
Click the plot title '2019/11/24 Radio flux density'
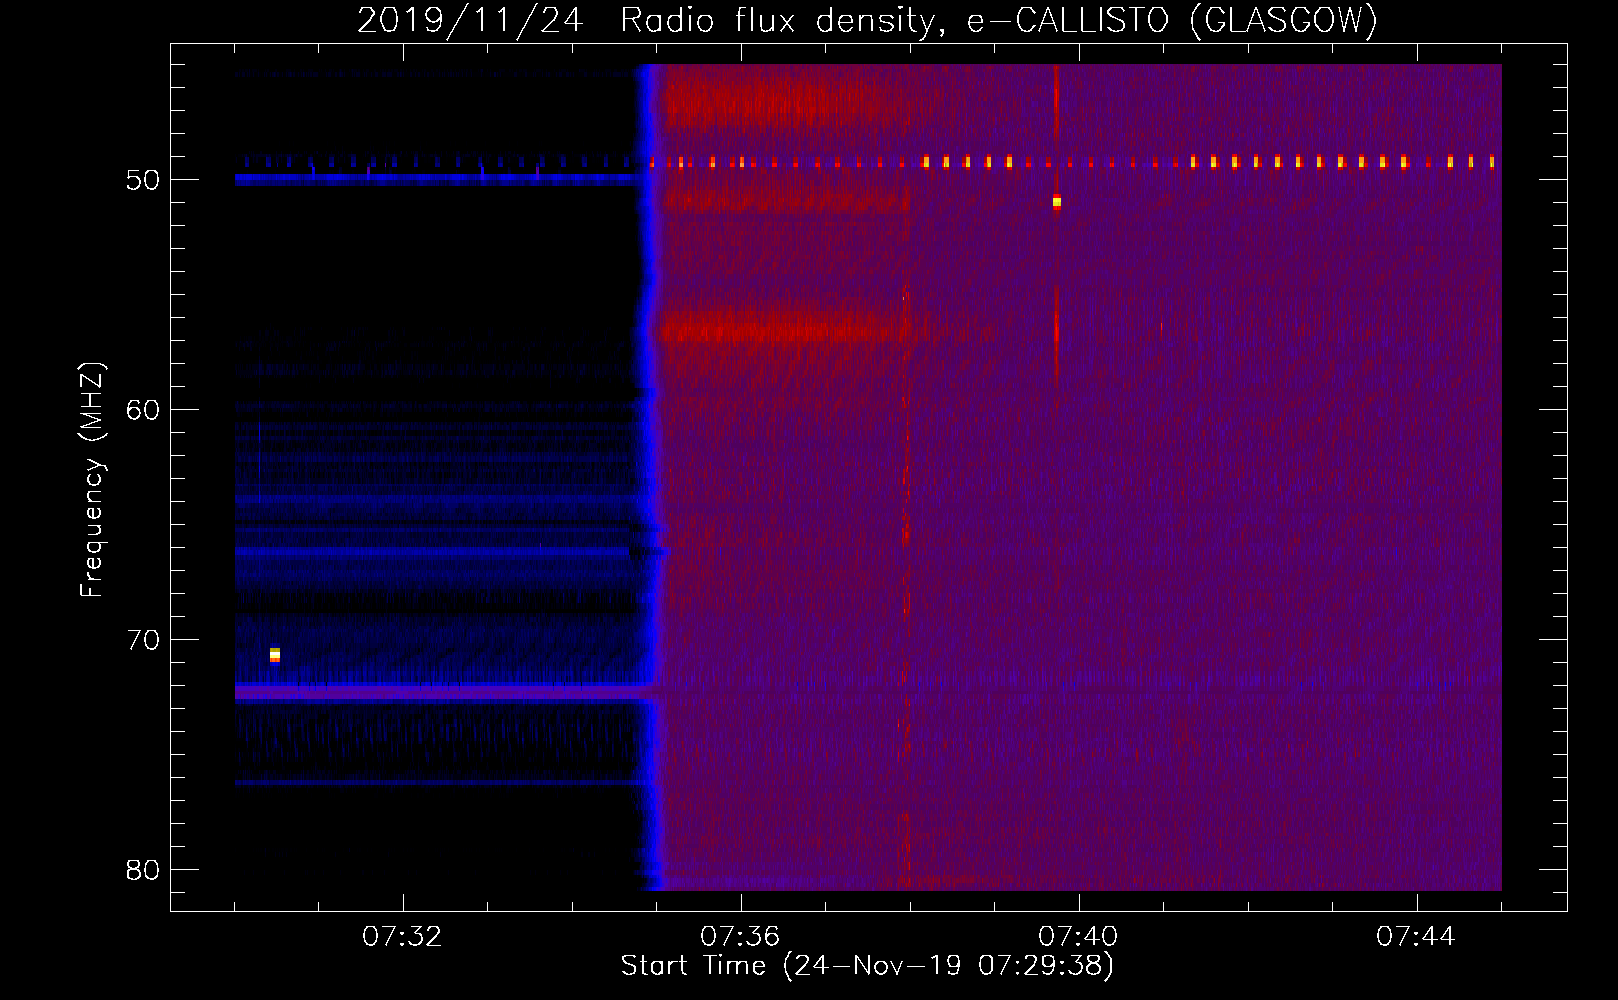(x=652, y=21)
